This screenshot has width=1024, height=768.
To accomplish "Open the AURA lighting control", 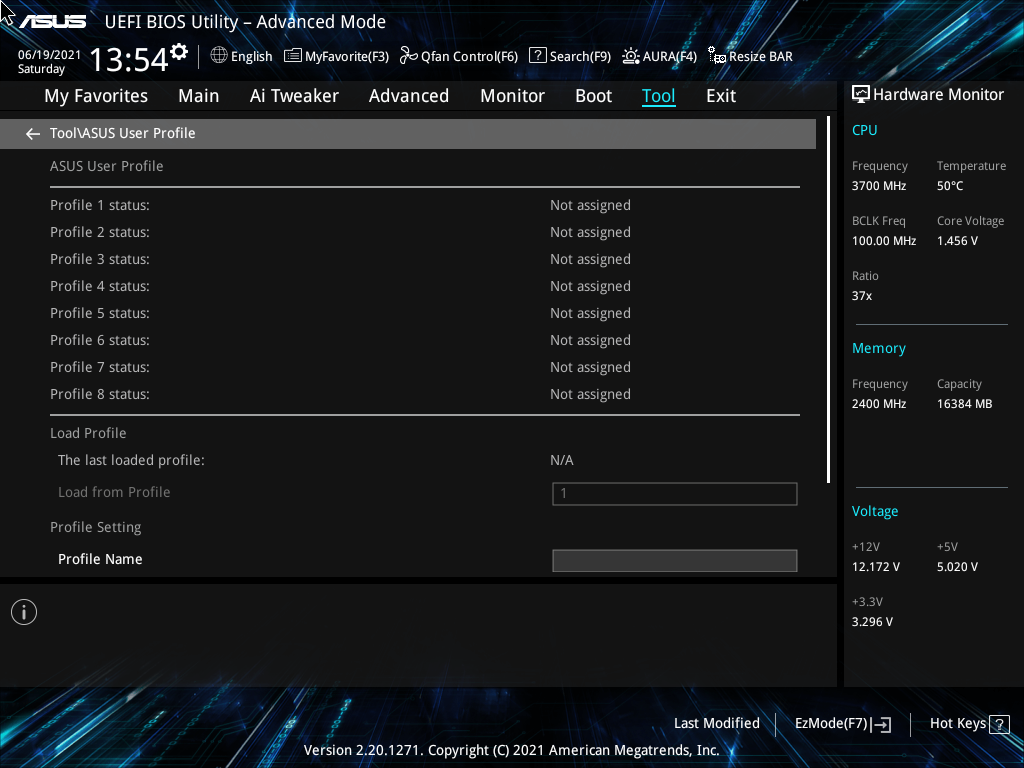I will [659, 56].
